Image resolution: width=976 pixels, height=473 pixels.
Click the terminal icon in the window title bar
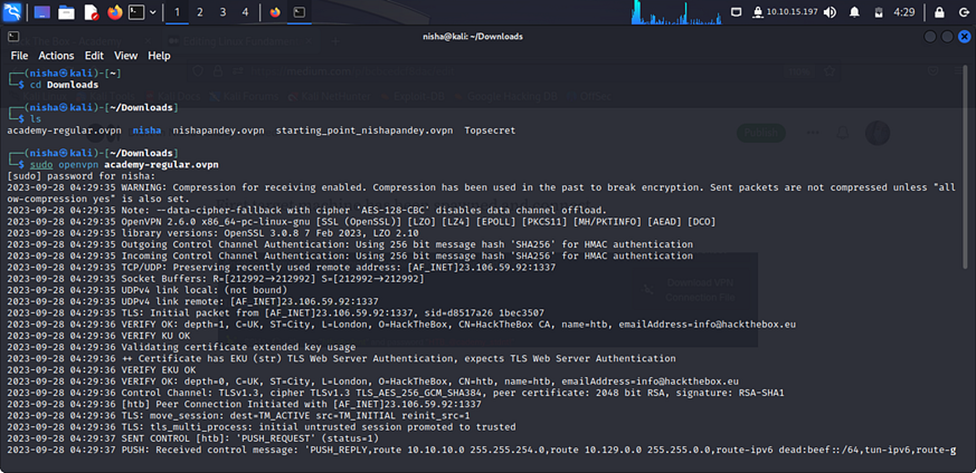point(14,36)
